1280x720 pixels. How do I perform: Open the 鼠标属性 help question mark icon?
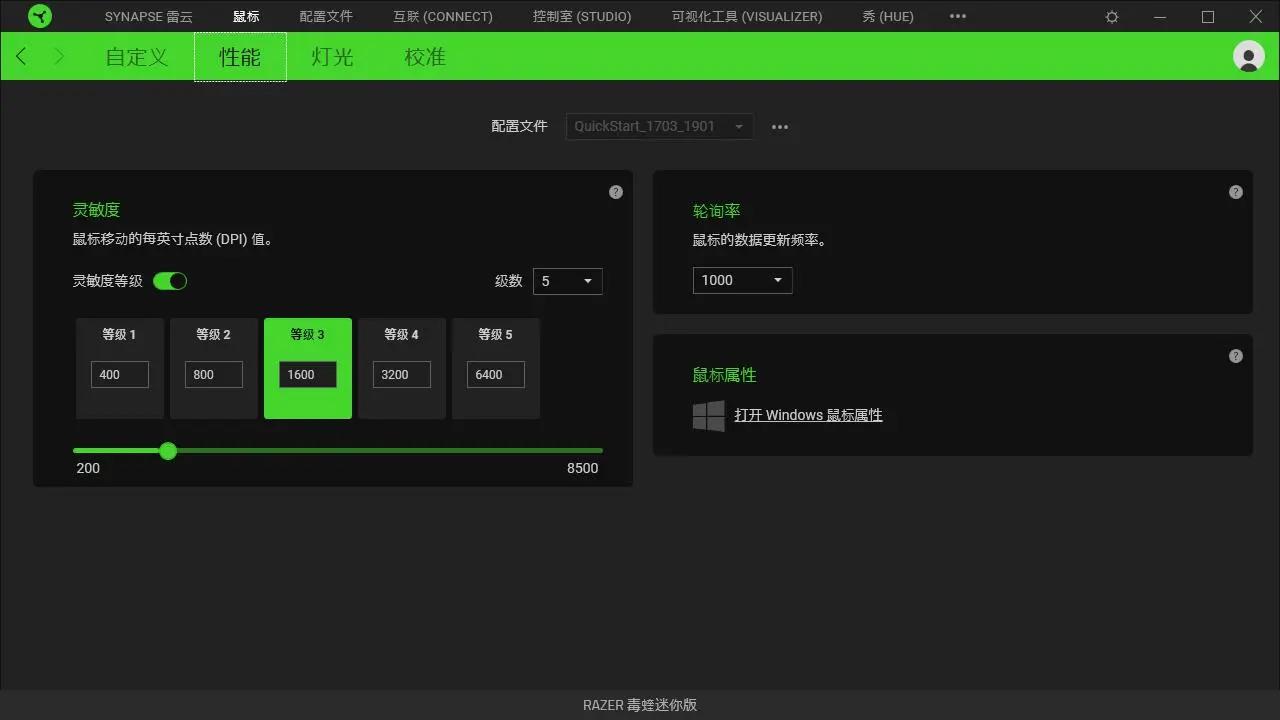click(x=1235, y=355)
